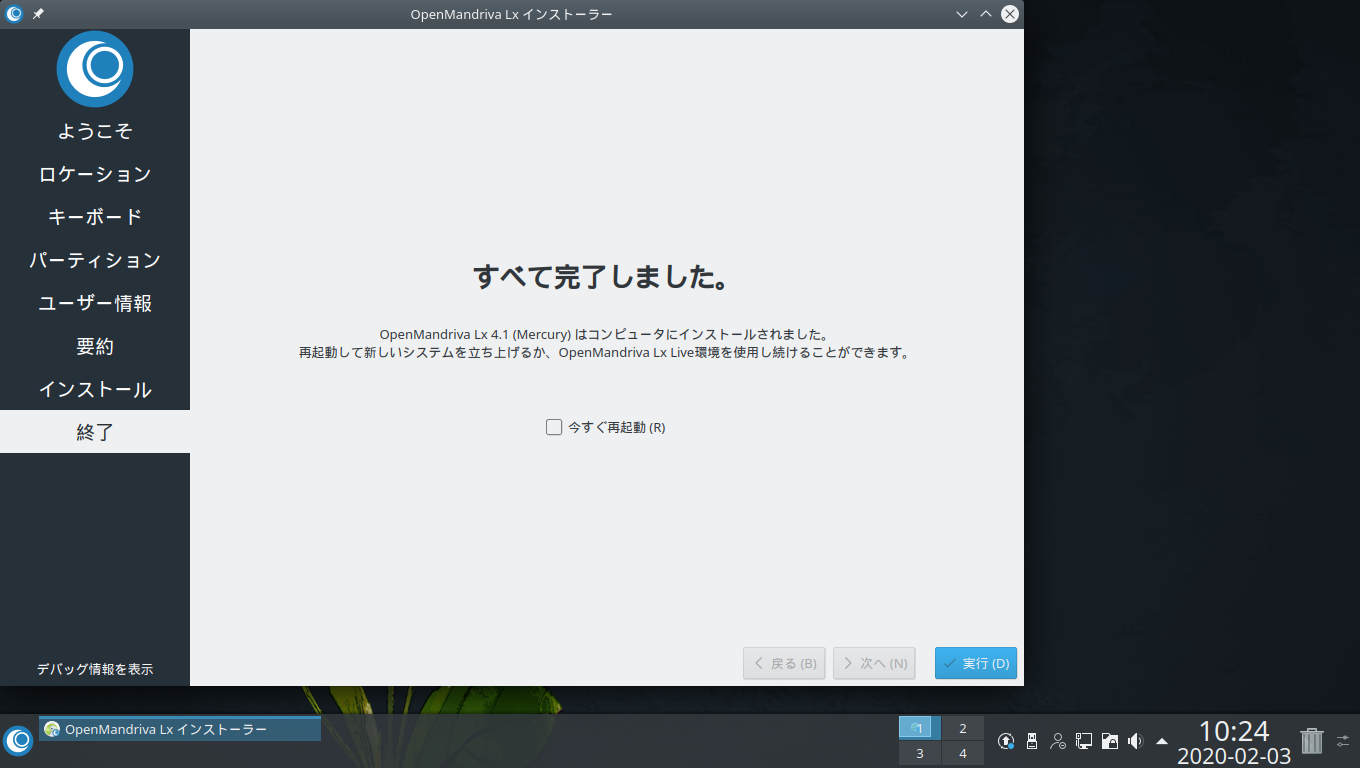Click the panel settings sliders icon
1360x768 pixels.
[1343, 741]
